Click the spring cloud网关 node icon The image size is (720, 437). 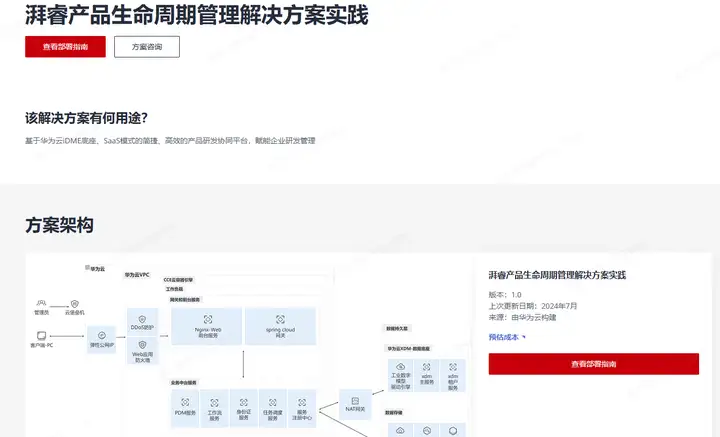tap(280, 319)
